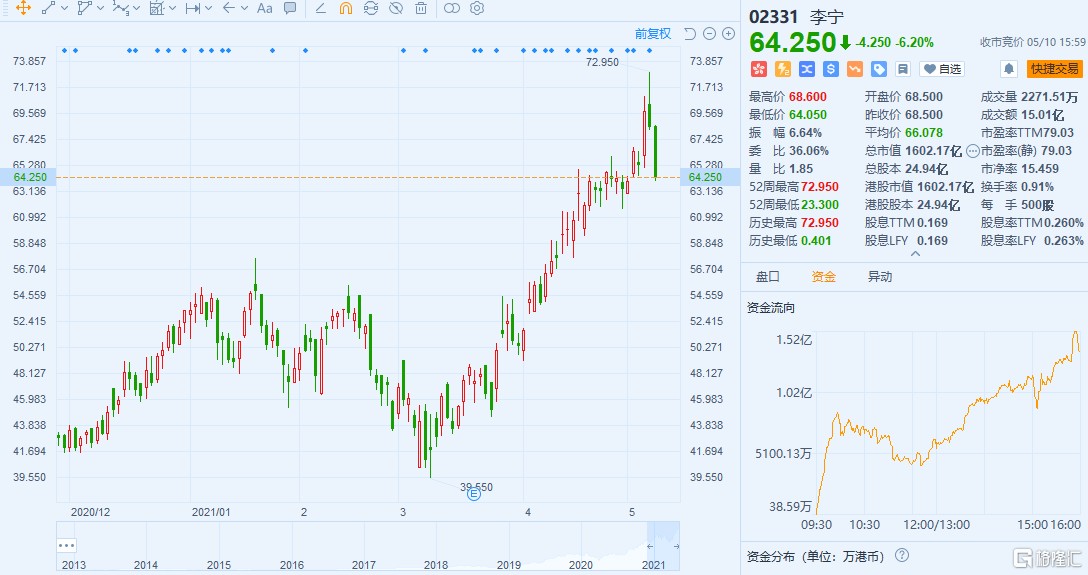Image resolution: width=1088 pixels, height=575 pixels.
Task: Undo chart view with reset arrow
Action: [x=690, y=34]
